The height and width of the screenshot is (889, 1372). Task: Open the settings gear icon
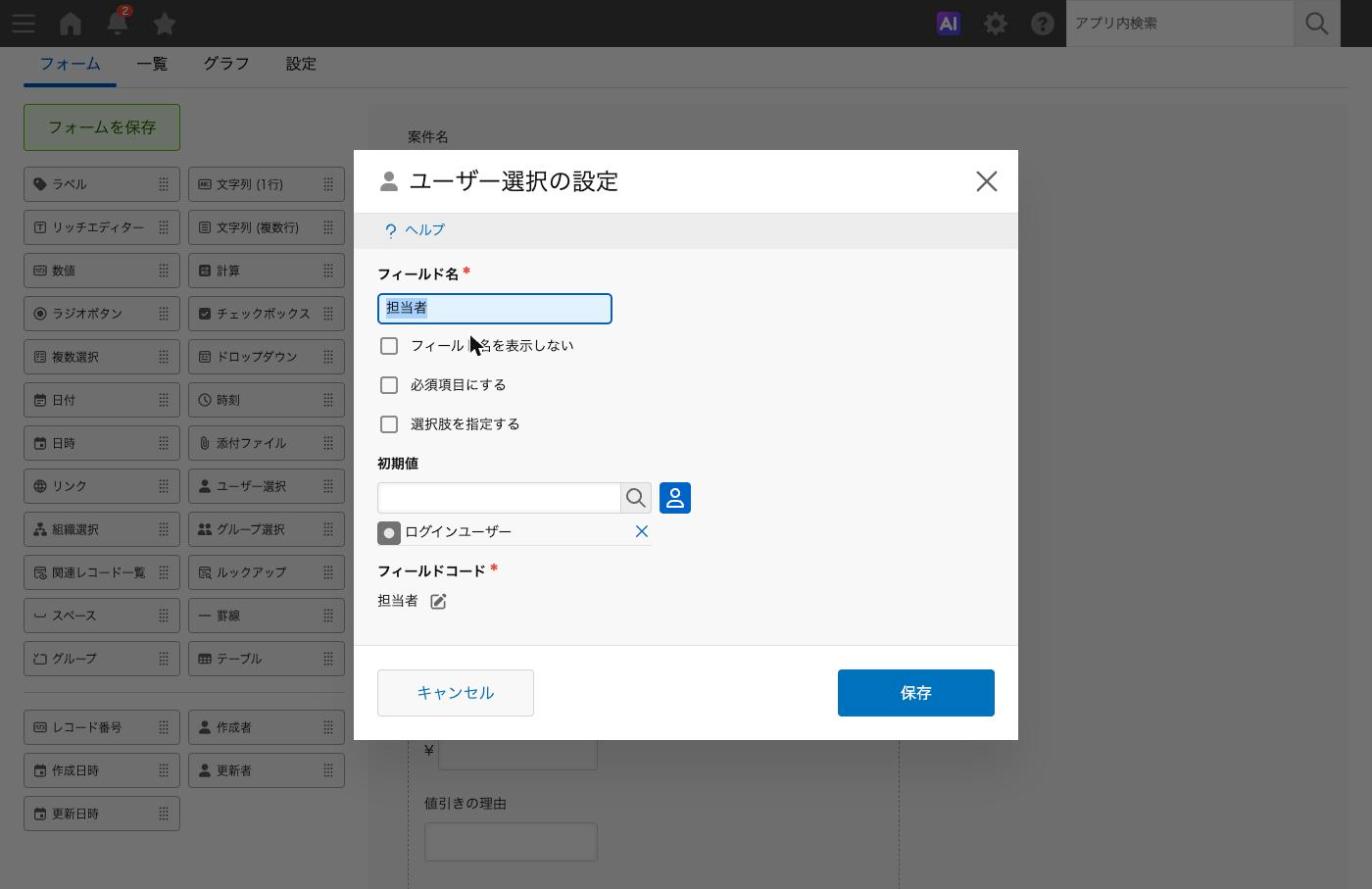pos(995,23)
